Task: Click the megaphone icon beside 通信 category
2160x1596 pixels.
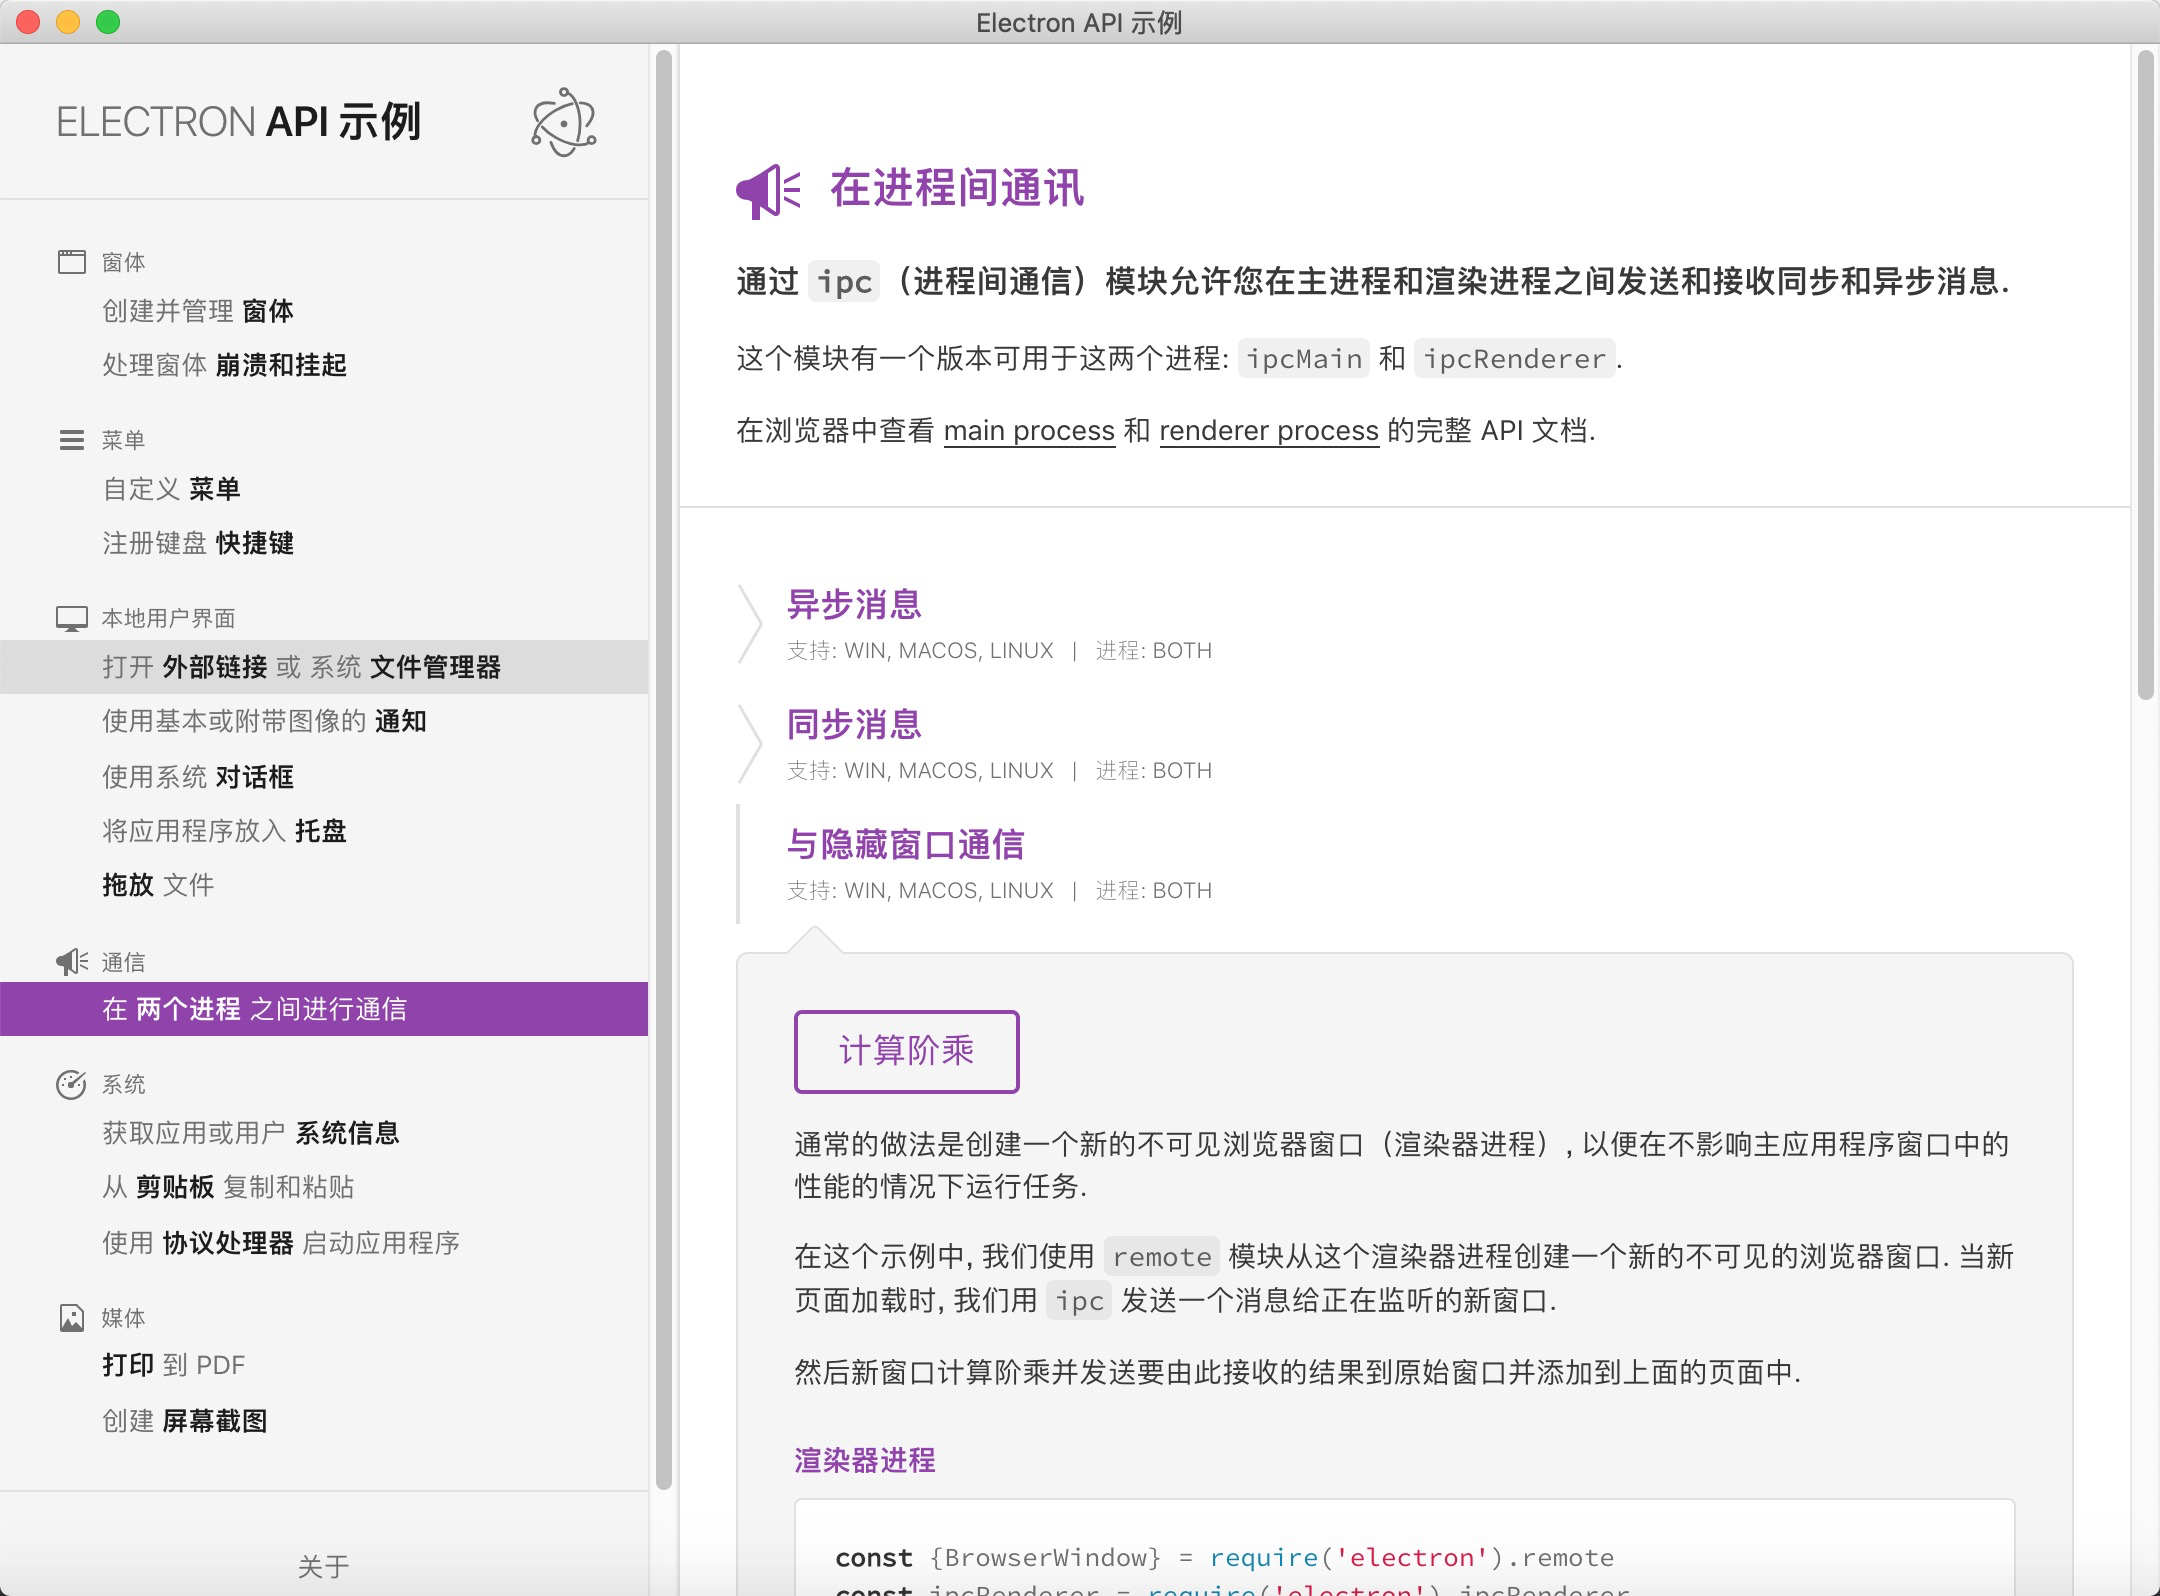Action: coord(72,962)
